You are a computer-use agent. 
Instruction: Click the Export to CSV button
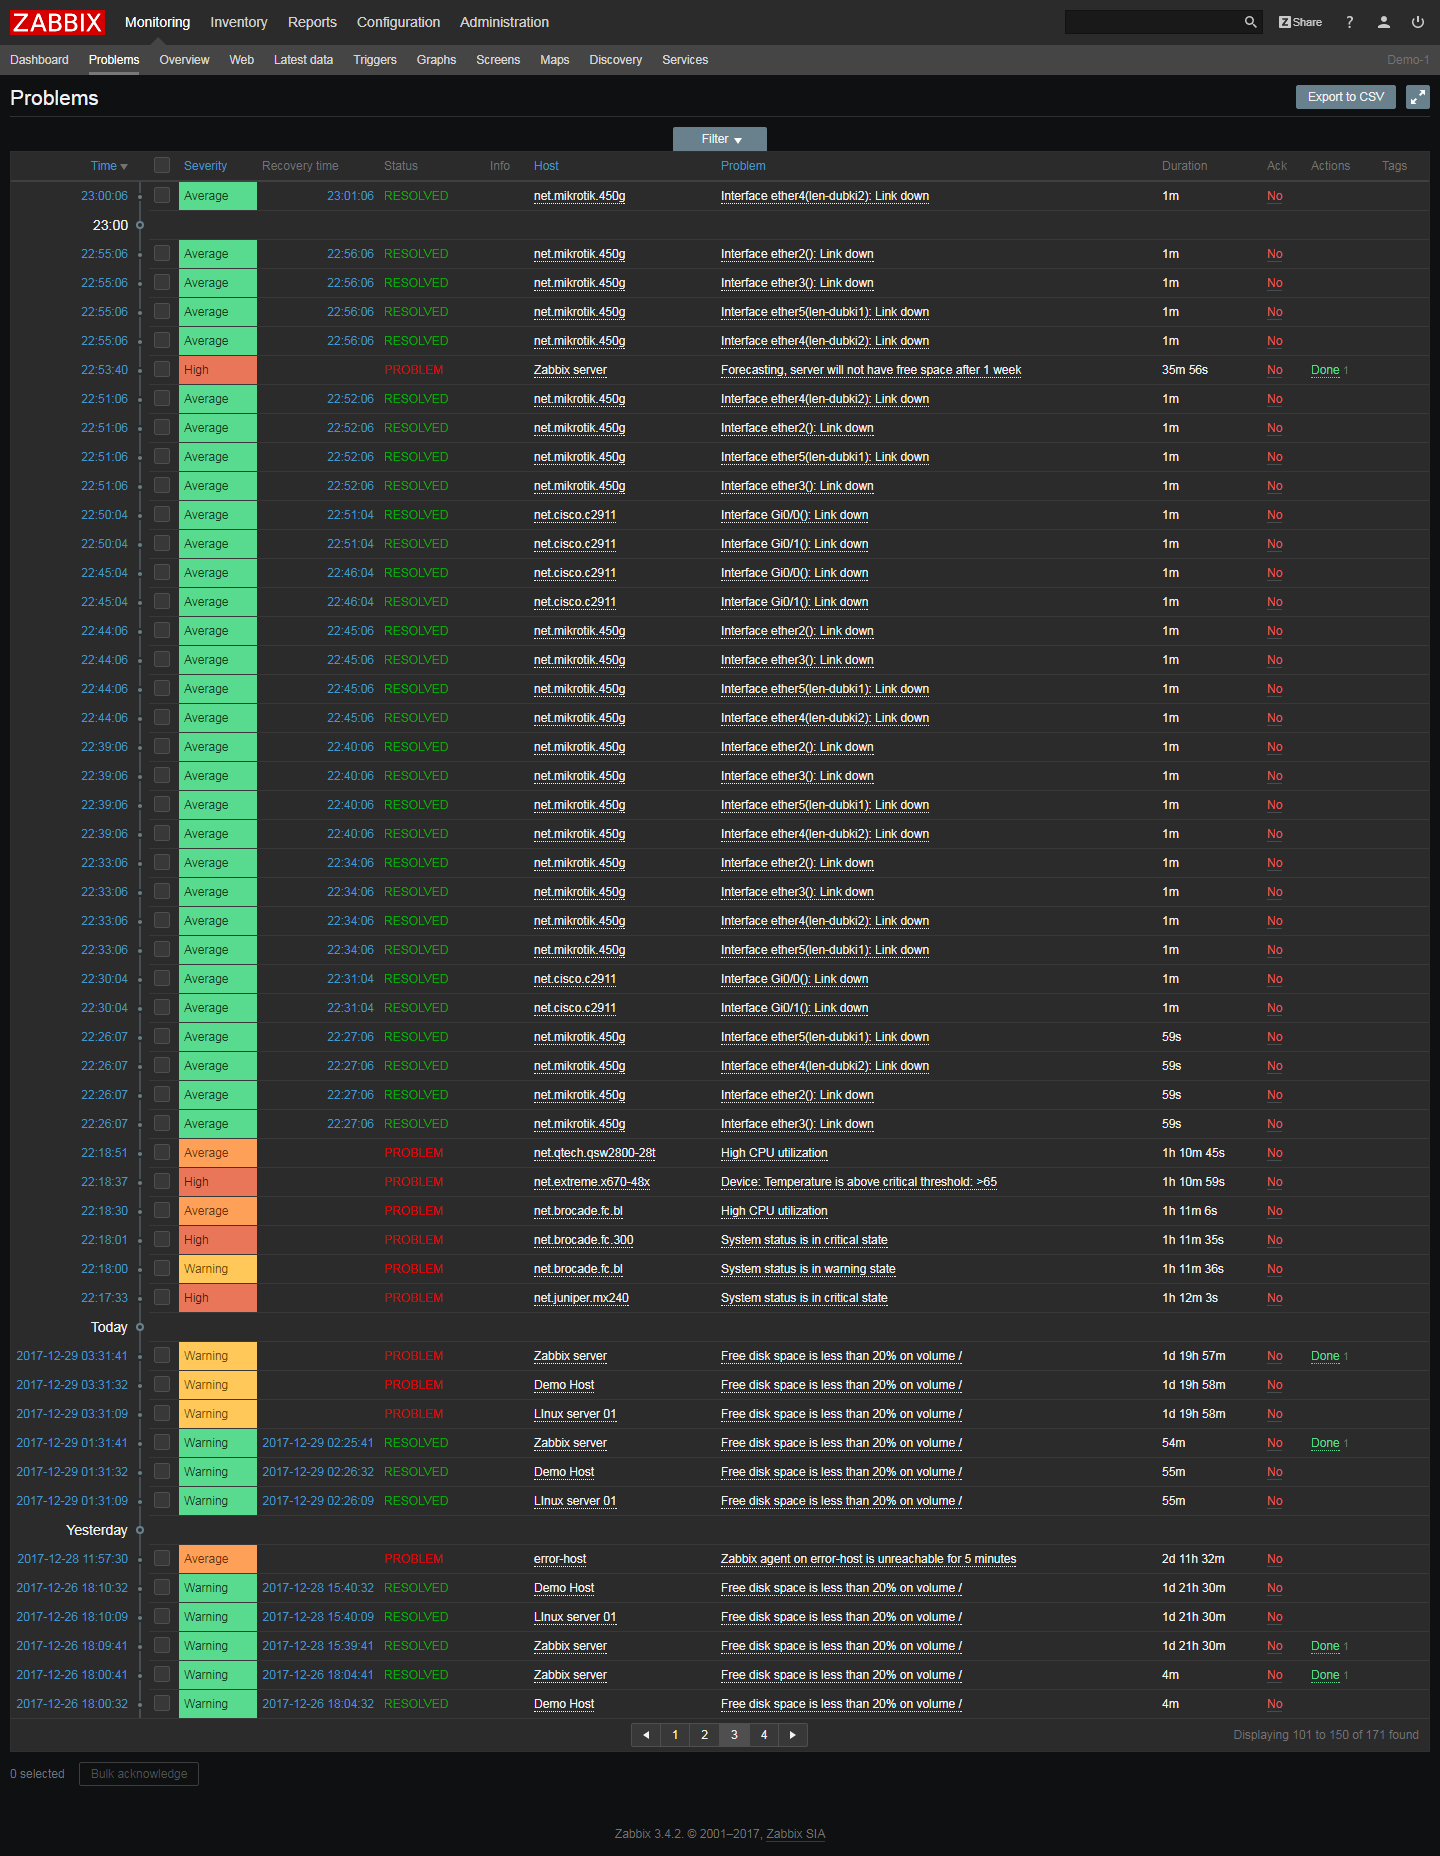(1346, 97)
